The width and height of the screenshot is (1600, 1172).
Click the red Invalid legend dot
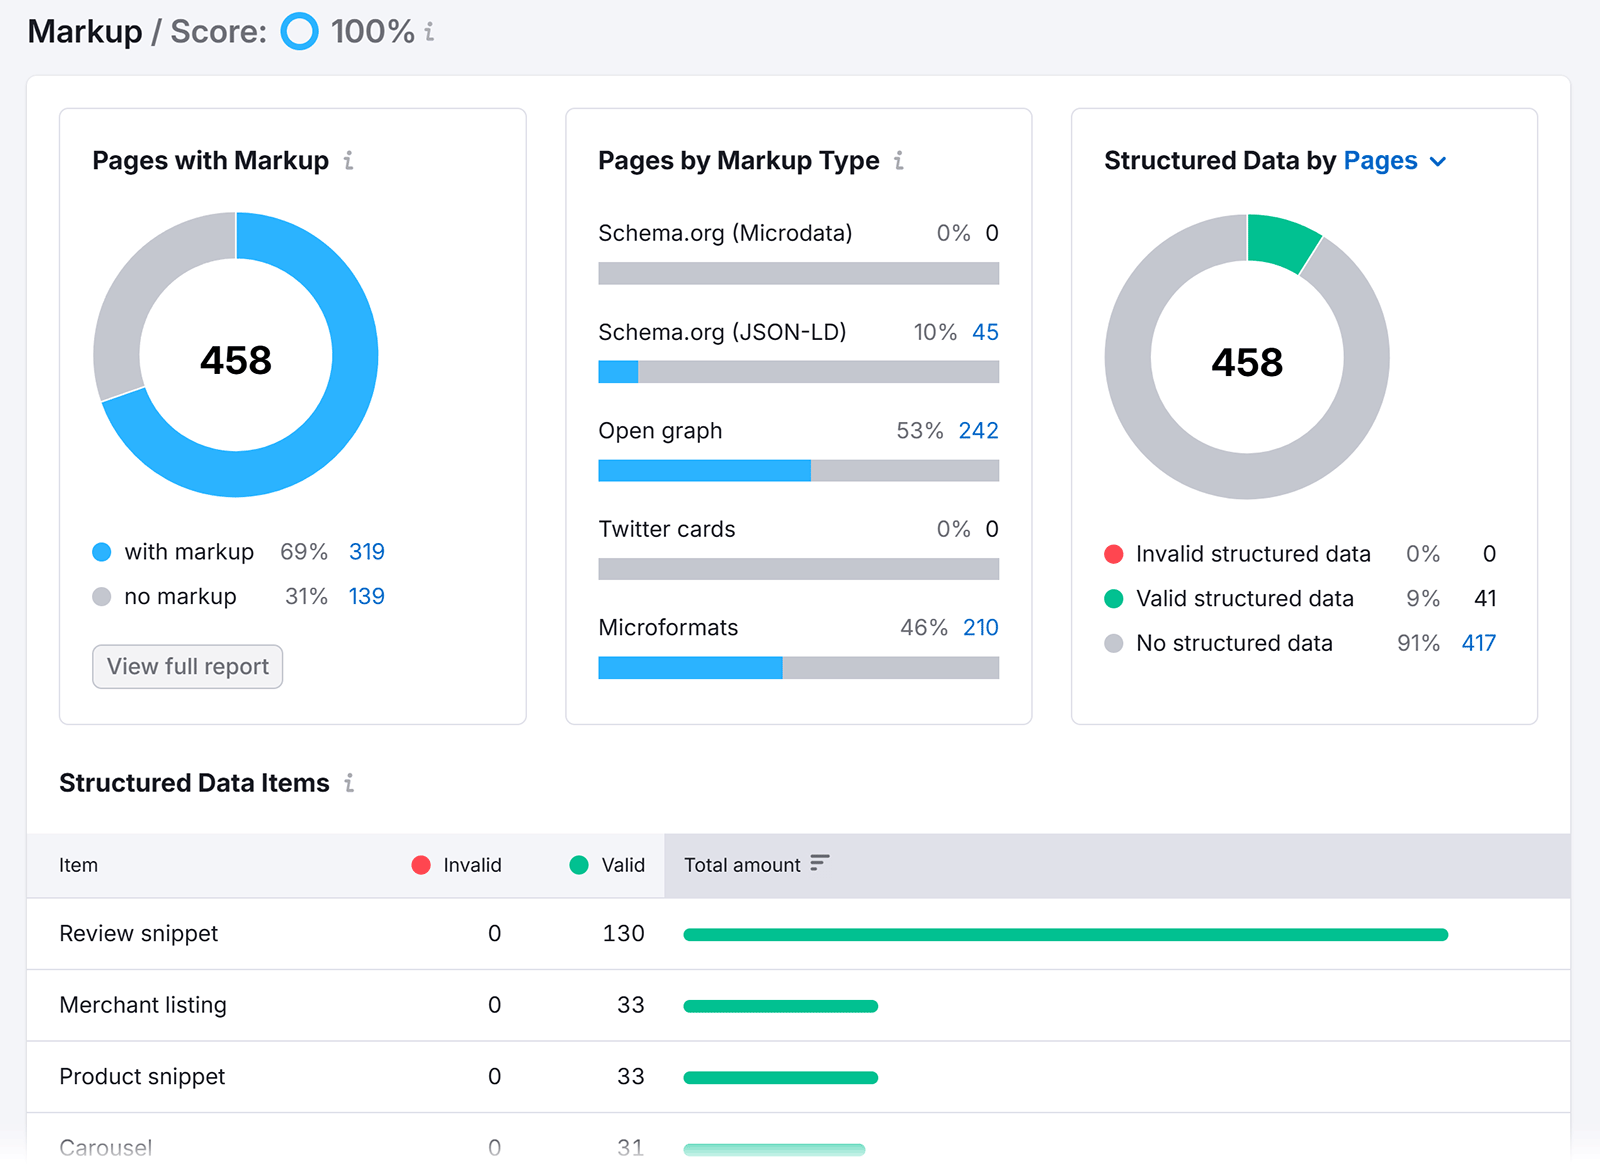(x=421, y=865)
